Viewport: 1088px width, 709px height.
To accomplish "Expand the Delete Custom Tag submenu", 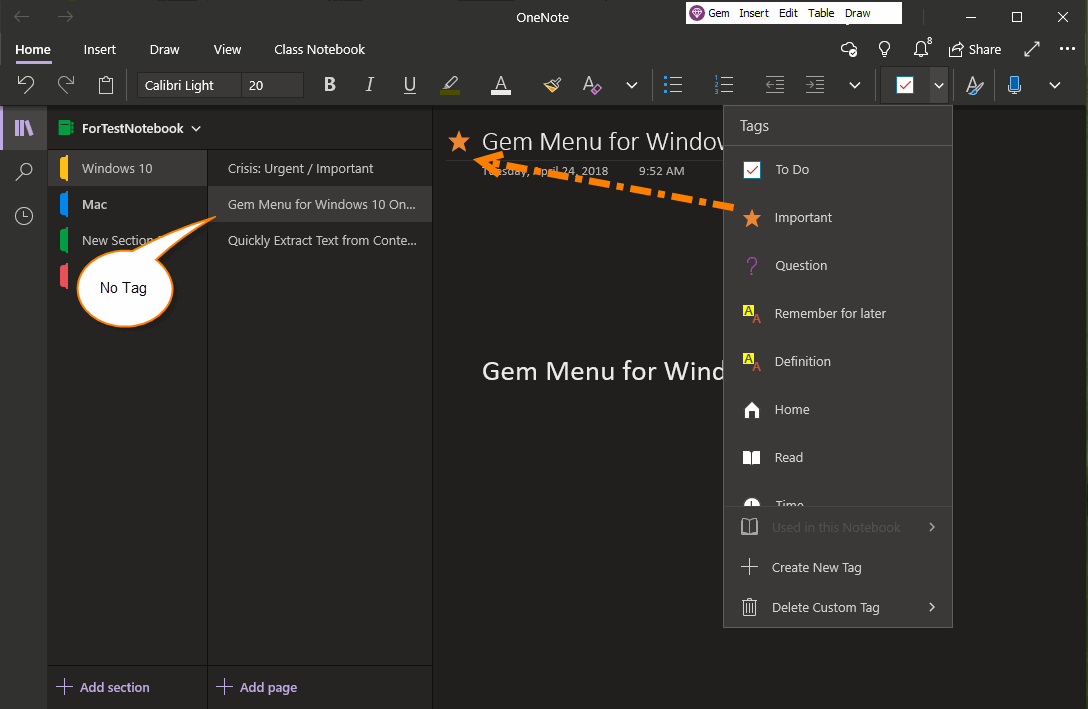I will coord(838,607).
